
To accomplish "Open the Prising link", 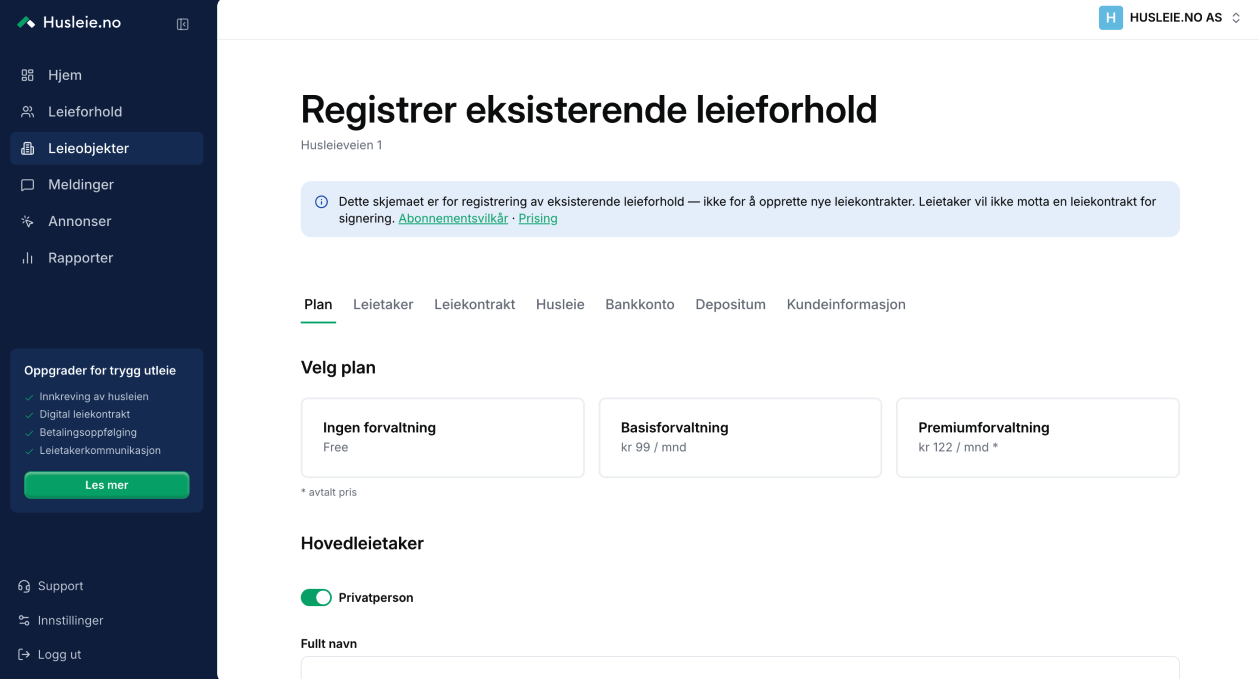I will [538, 218].
